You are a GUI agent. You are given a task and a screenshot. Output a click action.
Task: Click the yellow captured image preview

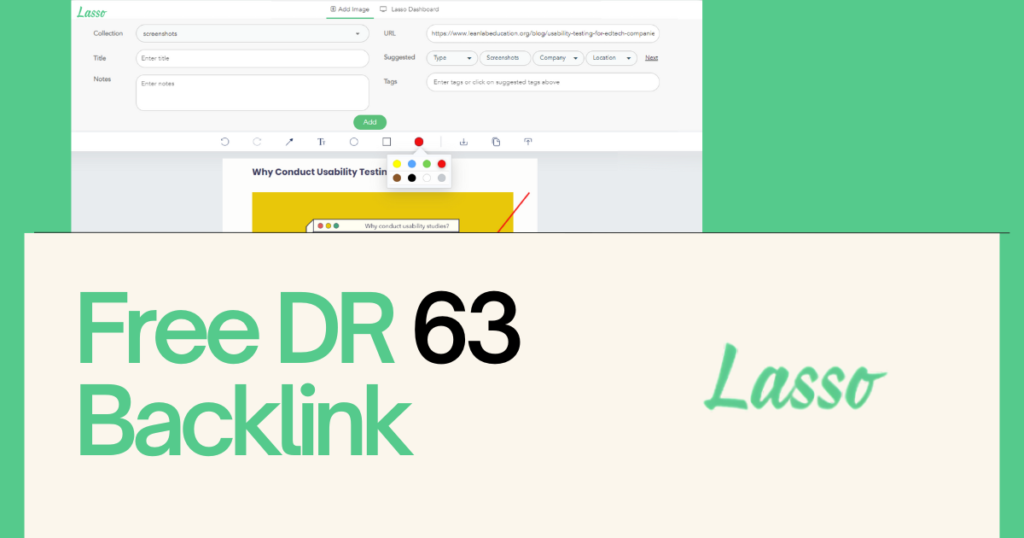click(383, 212)
